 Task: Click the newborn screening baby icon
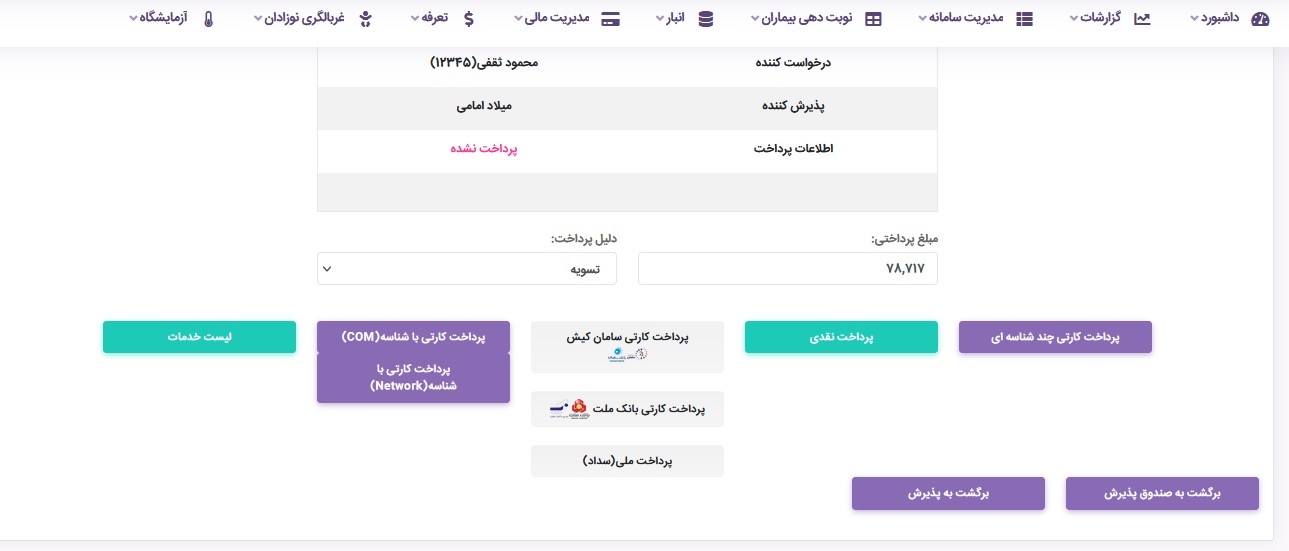365,19
